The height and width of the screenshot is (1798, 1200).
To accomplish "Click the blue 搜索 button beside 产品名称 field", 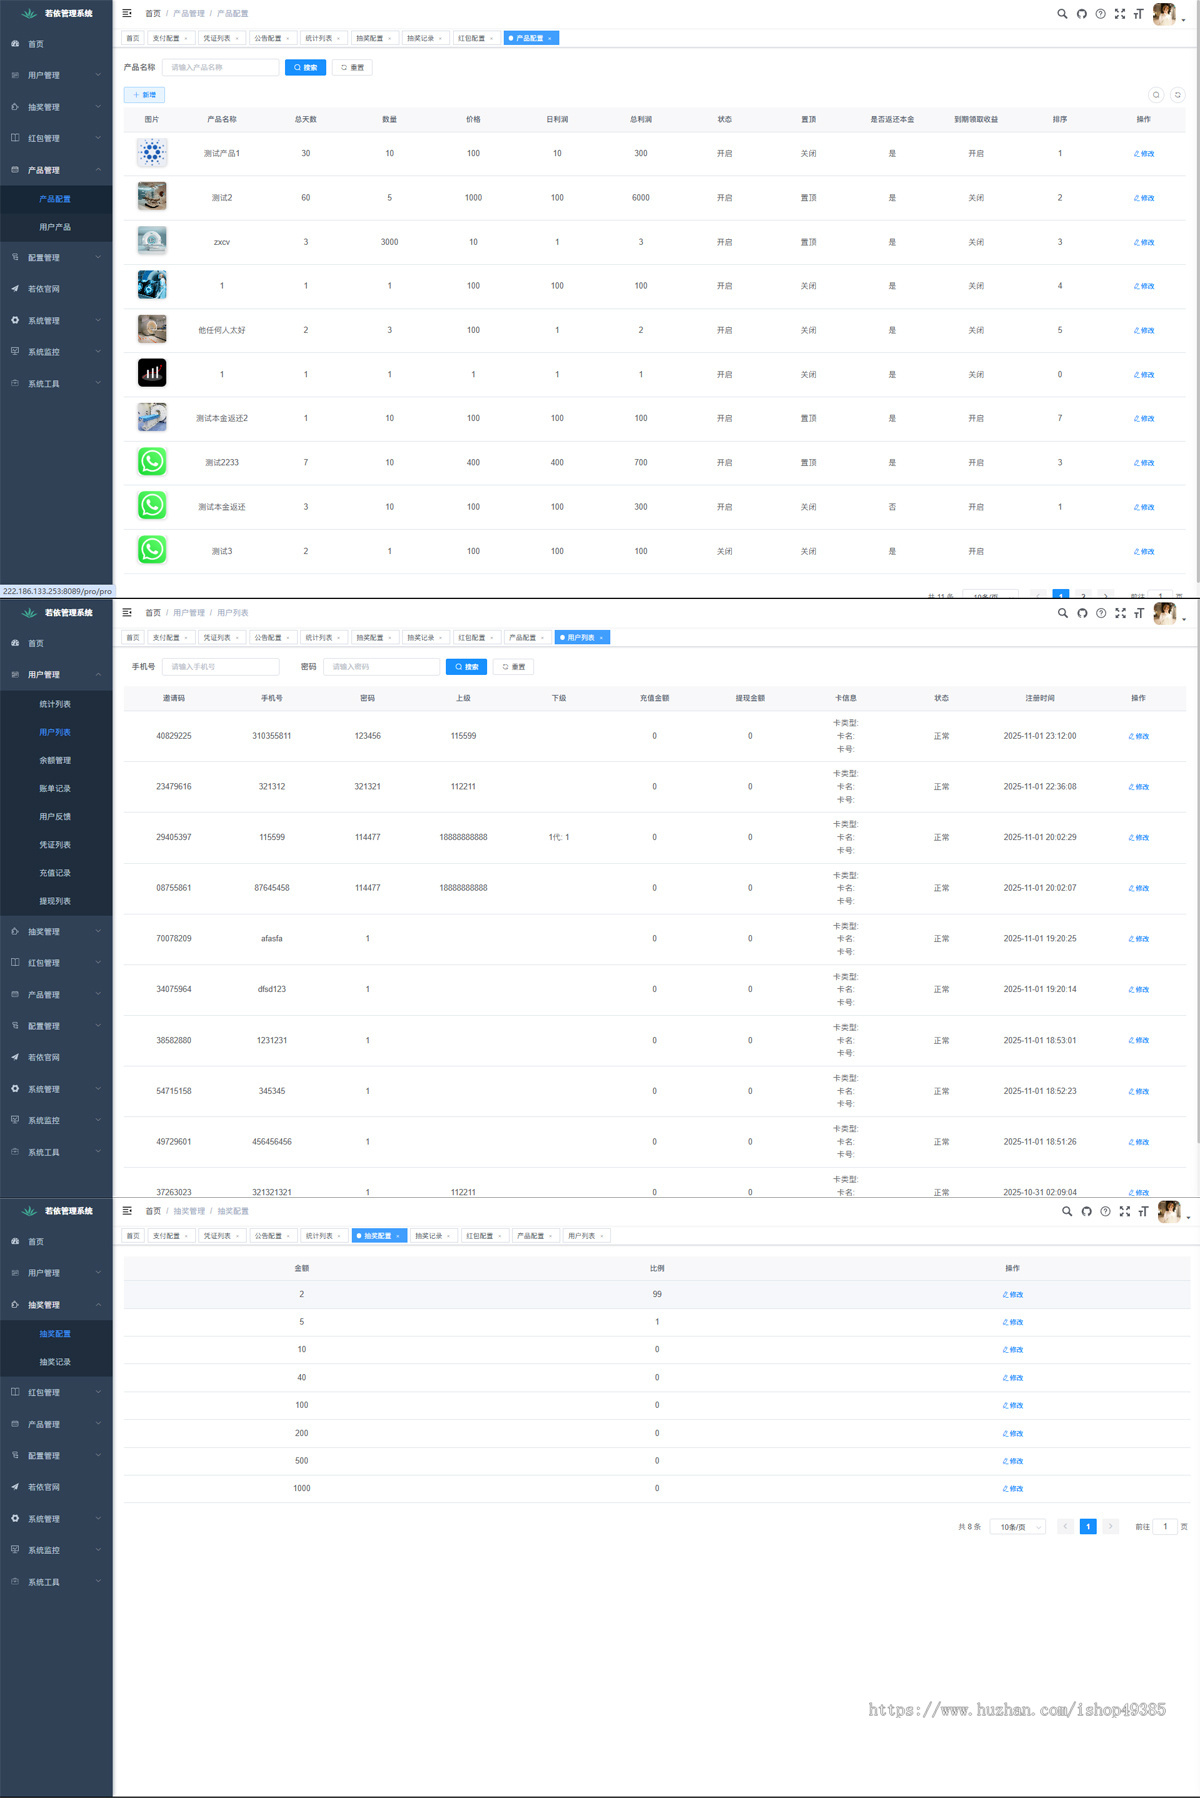I will coord(305,67).
